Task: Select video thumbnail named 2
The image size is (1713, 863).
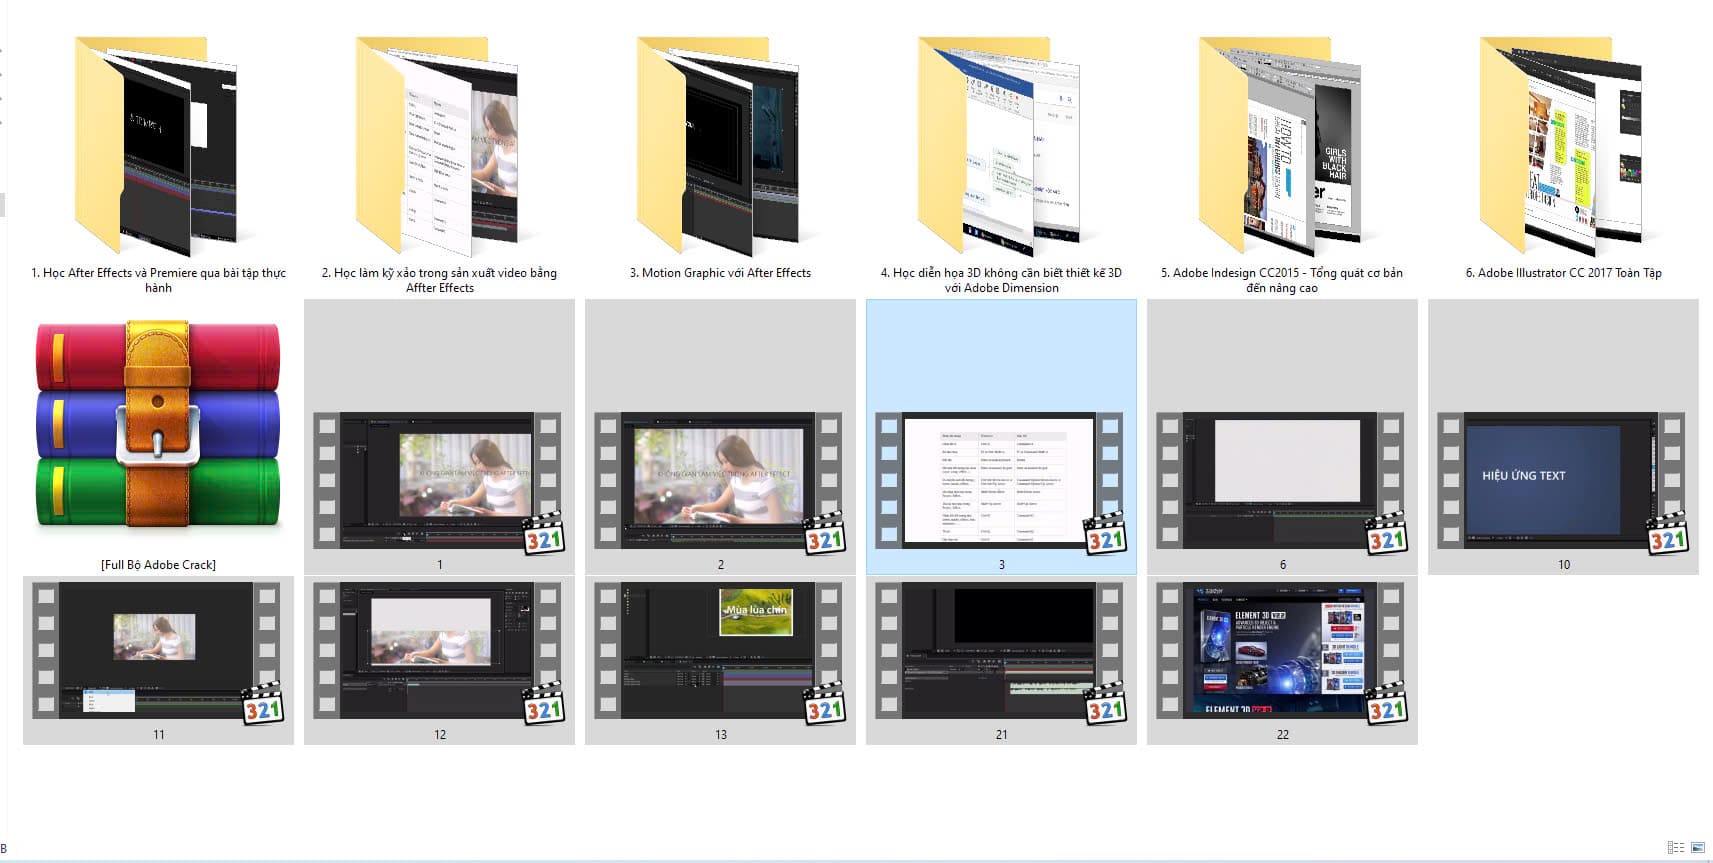Action: (720, 480)
